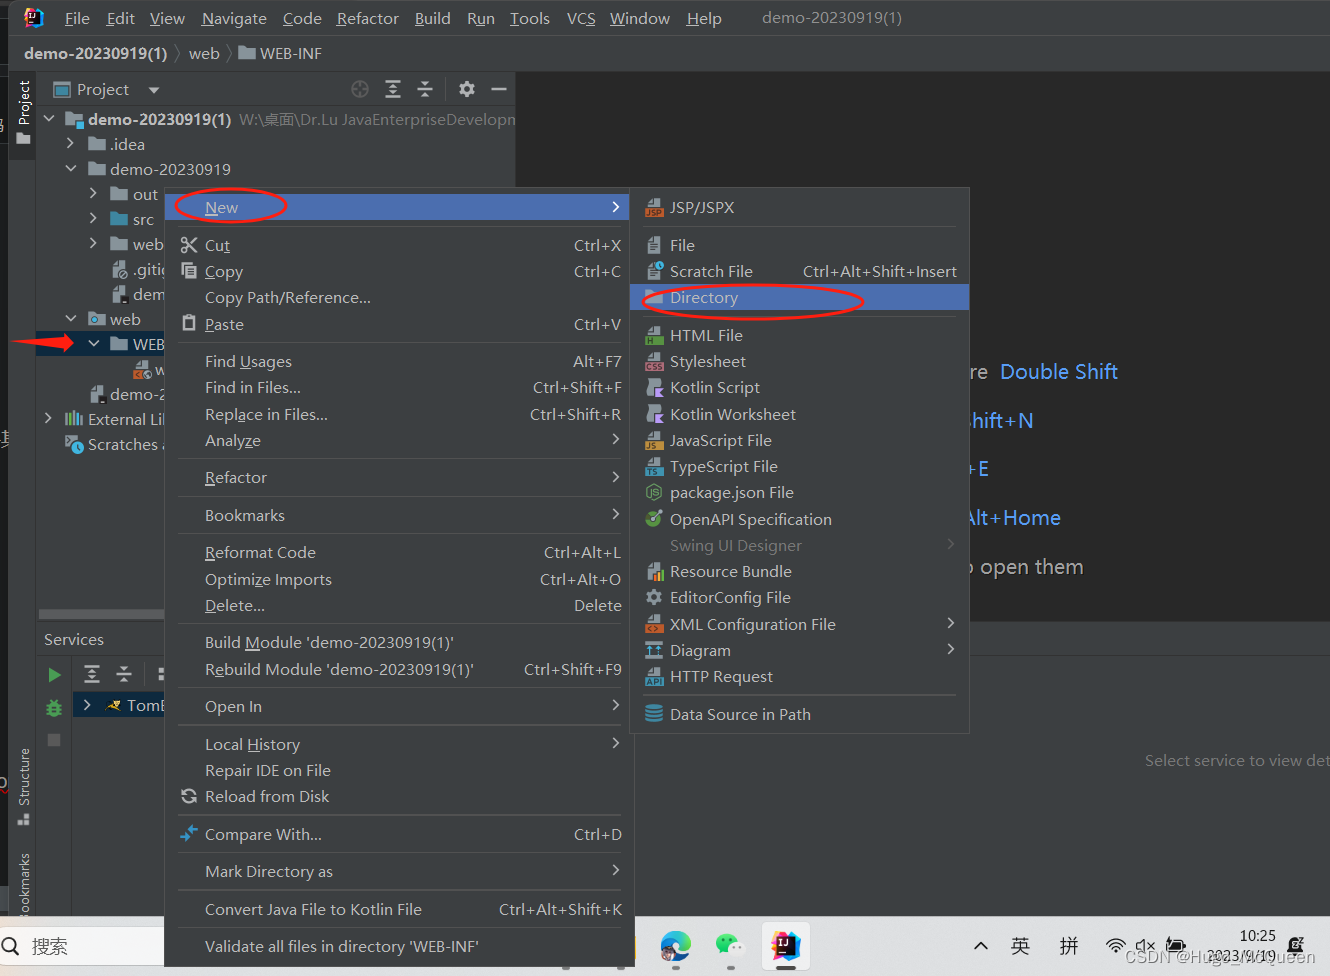Click the gear icon beside EditorConfig File
This screenshot has width=1330, height=976.
[654, 597]
